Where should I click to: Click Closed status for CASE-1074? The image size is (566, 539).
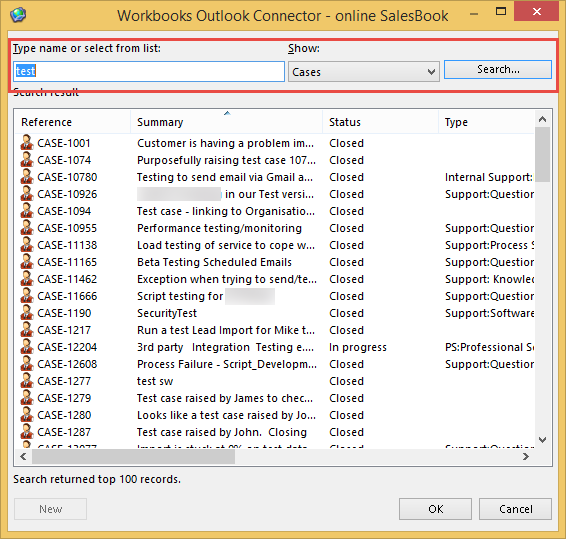tap(346, 160)
